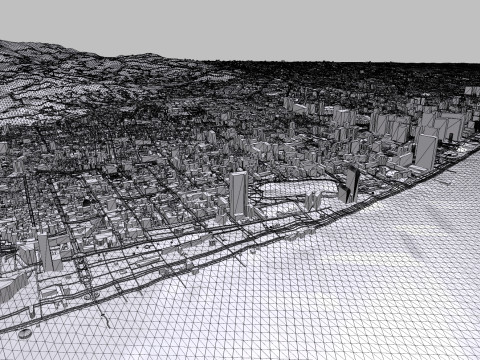Select the tall central skyscraper model
The height and width of the screenshot is (360, 480).
[238, 194]
